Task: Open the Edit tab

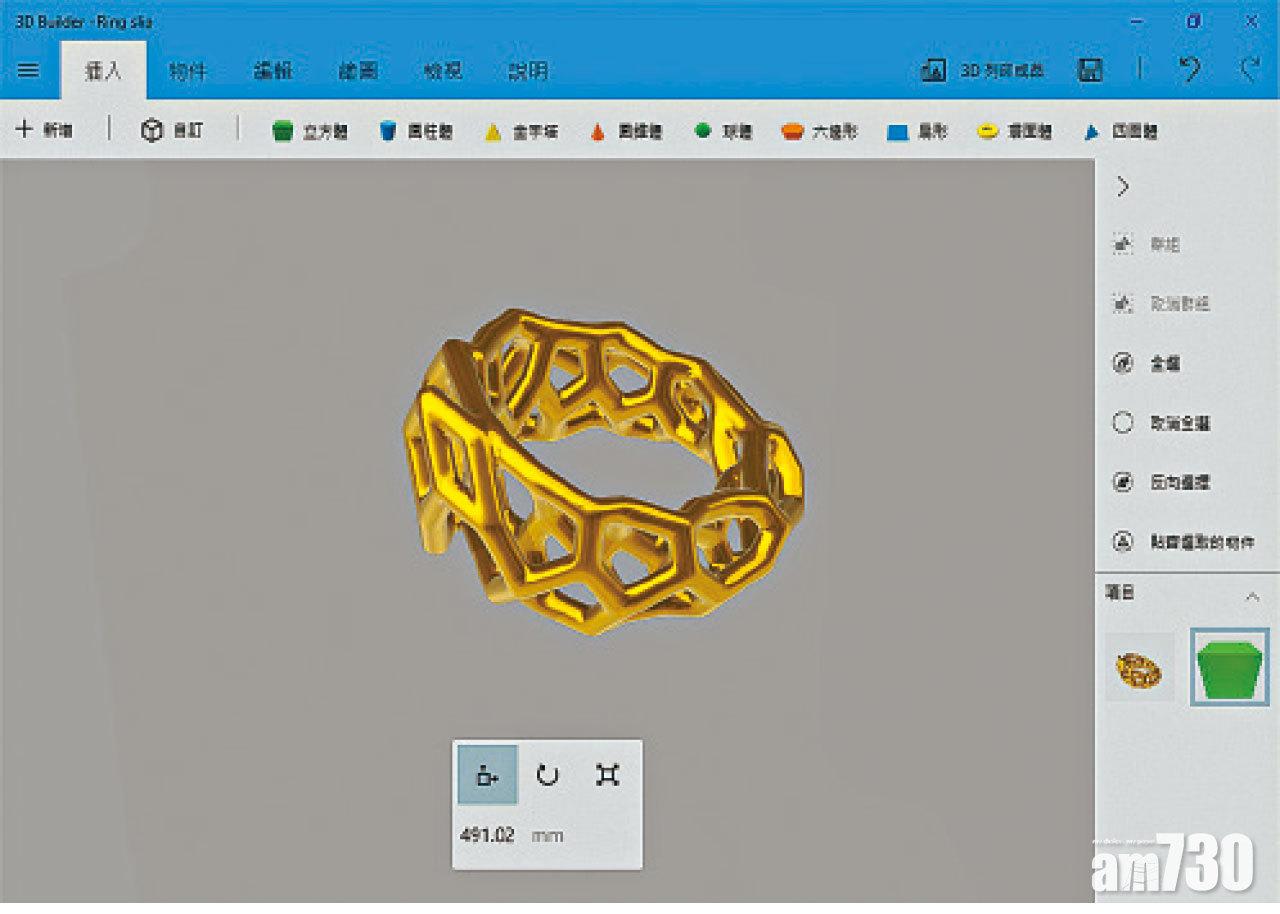Action: tap(272, 71)
